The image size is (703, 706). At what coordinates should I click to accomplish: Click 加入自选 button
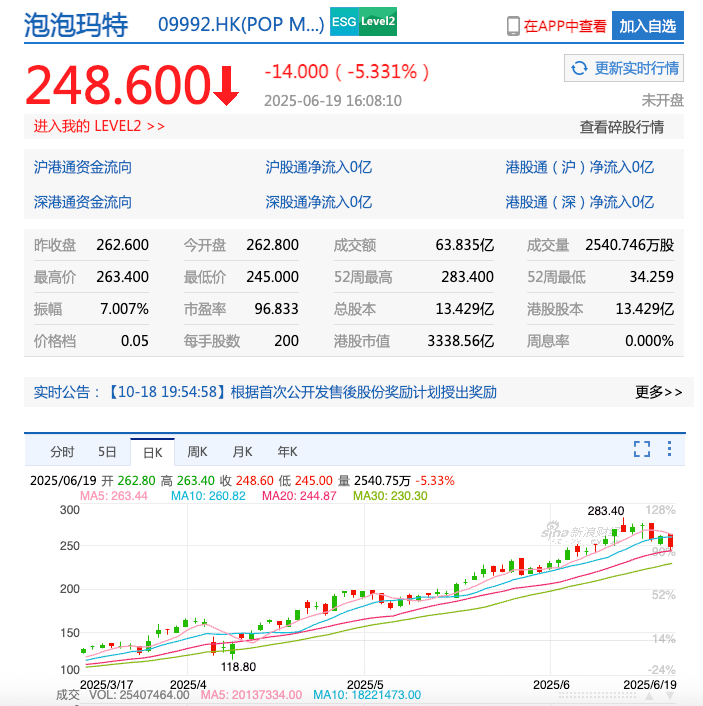(647, 26)
